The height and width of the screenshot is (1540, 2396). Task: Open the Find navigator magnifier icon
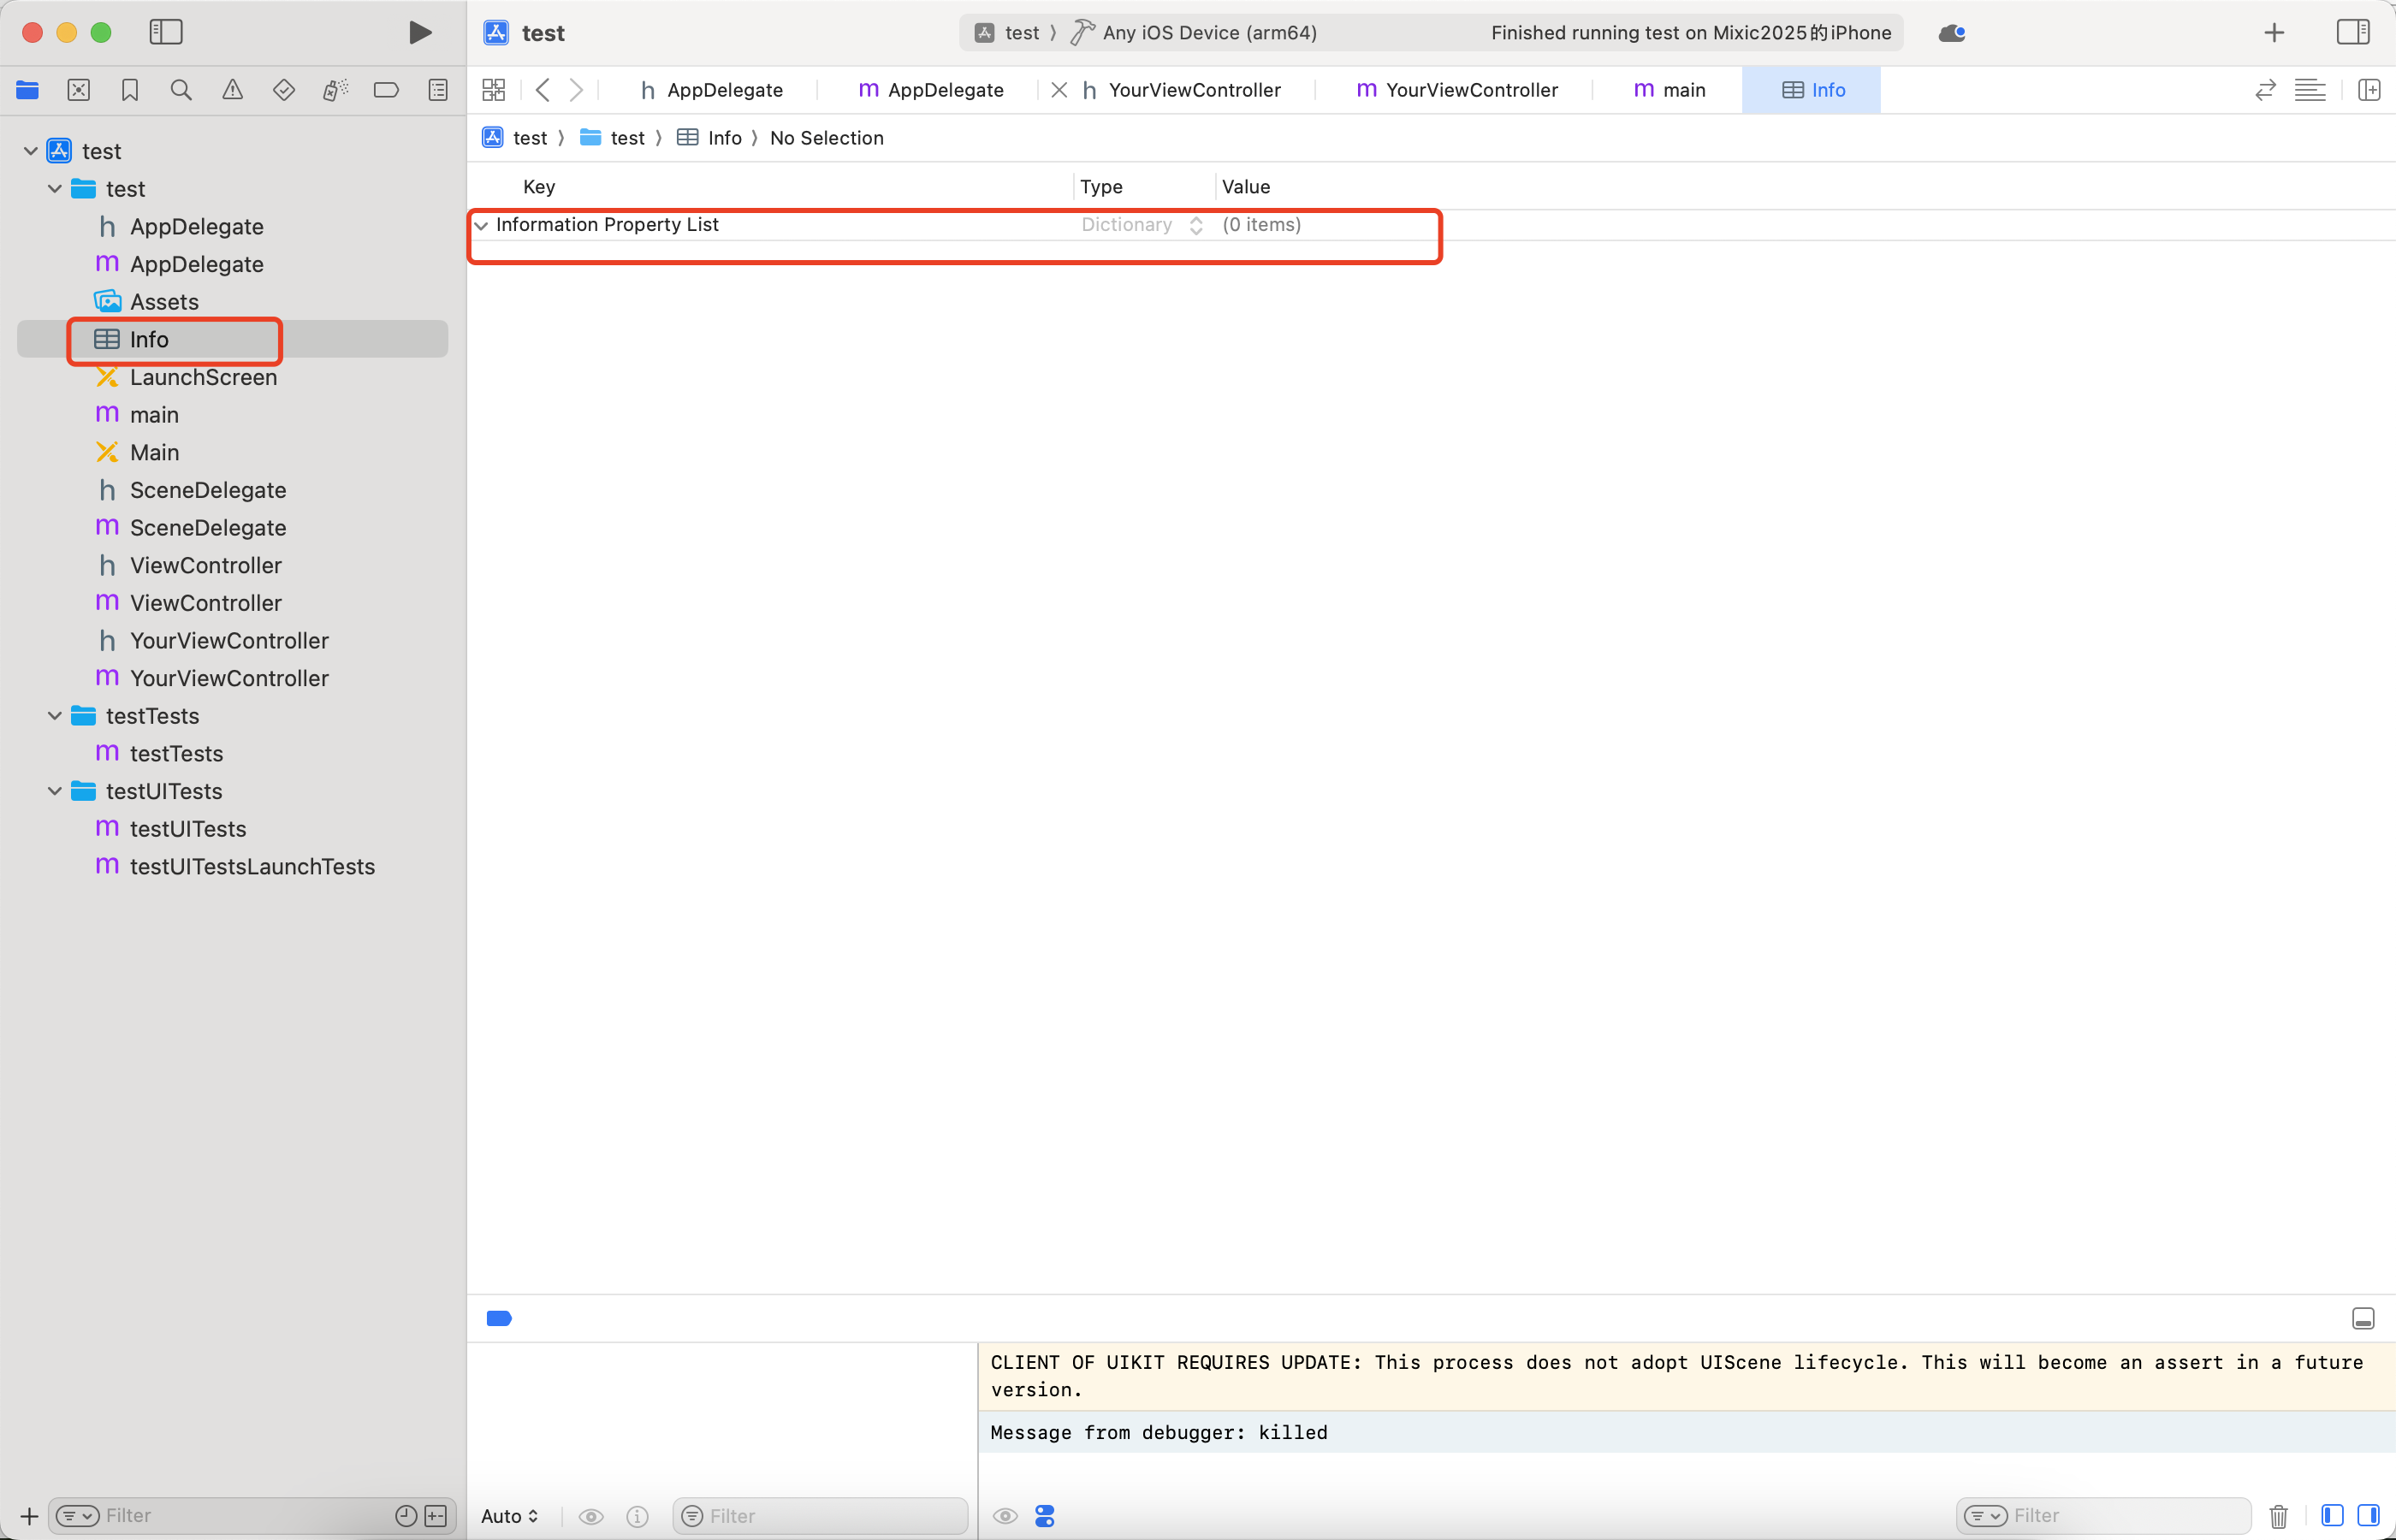pos(181,90)
